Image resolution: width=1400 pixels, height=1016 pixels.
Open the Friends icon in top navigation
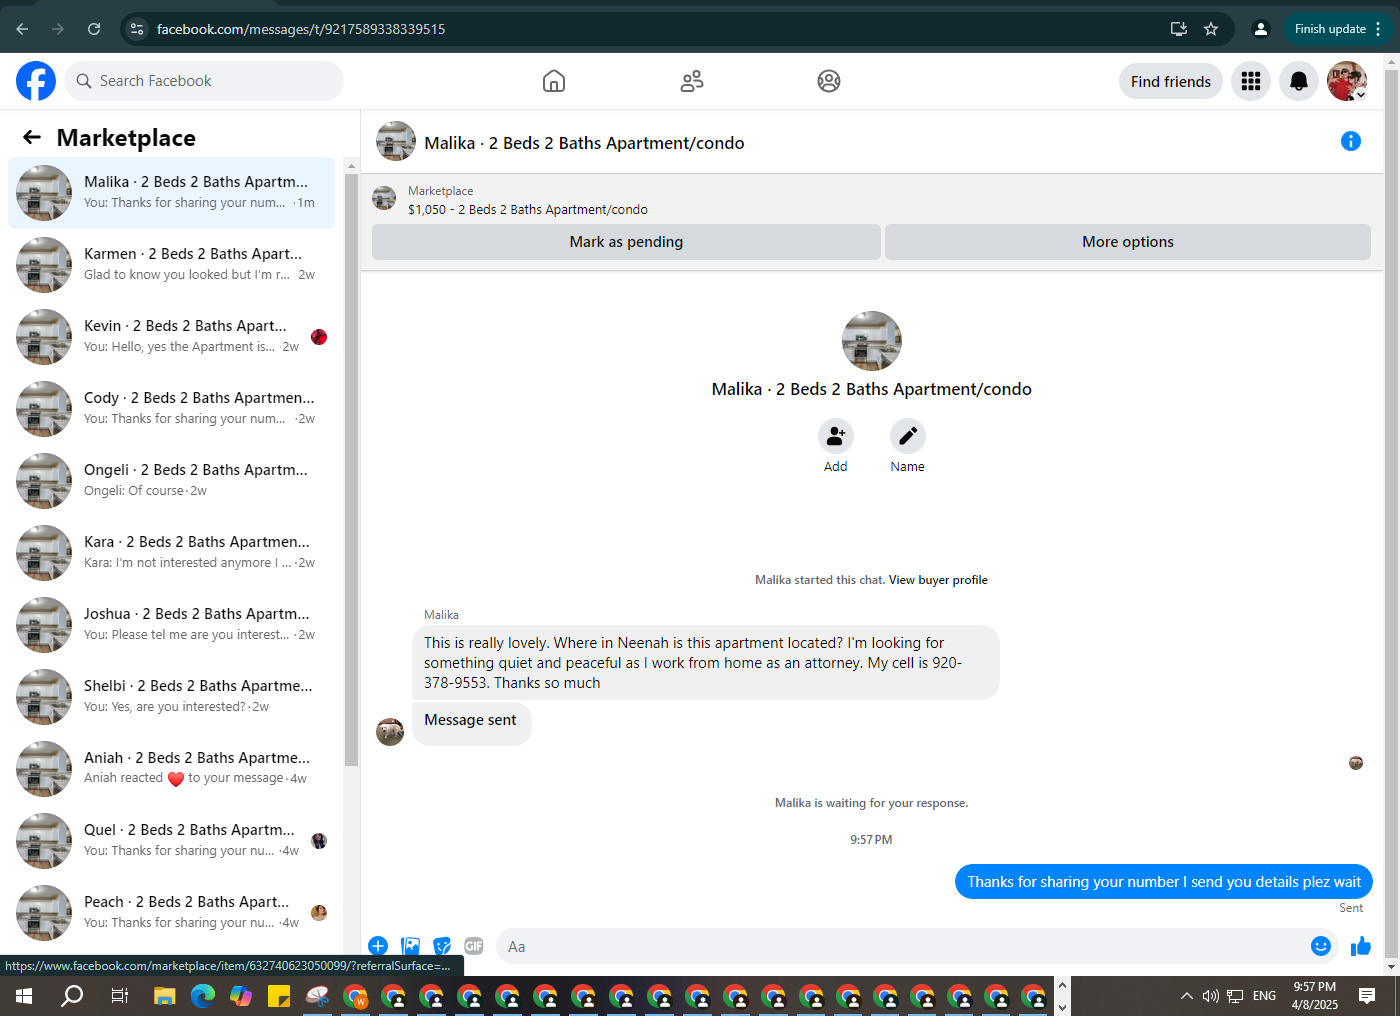(692, 81)
